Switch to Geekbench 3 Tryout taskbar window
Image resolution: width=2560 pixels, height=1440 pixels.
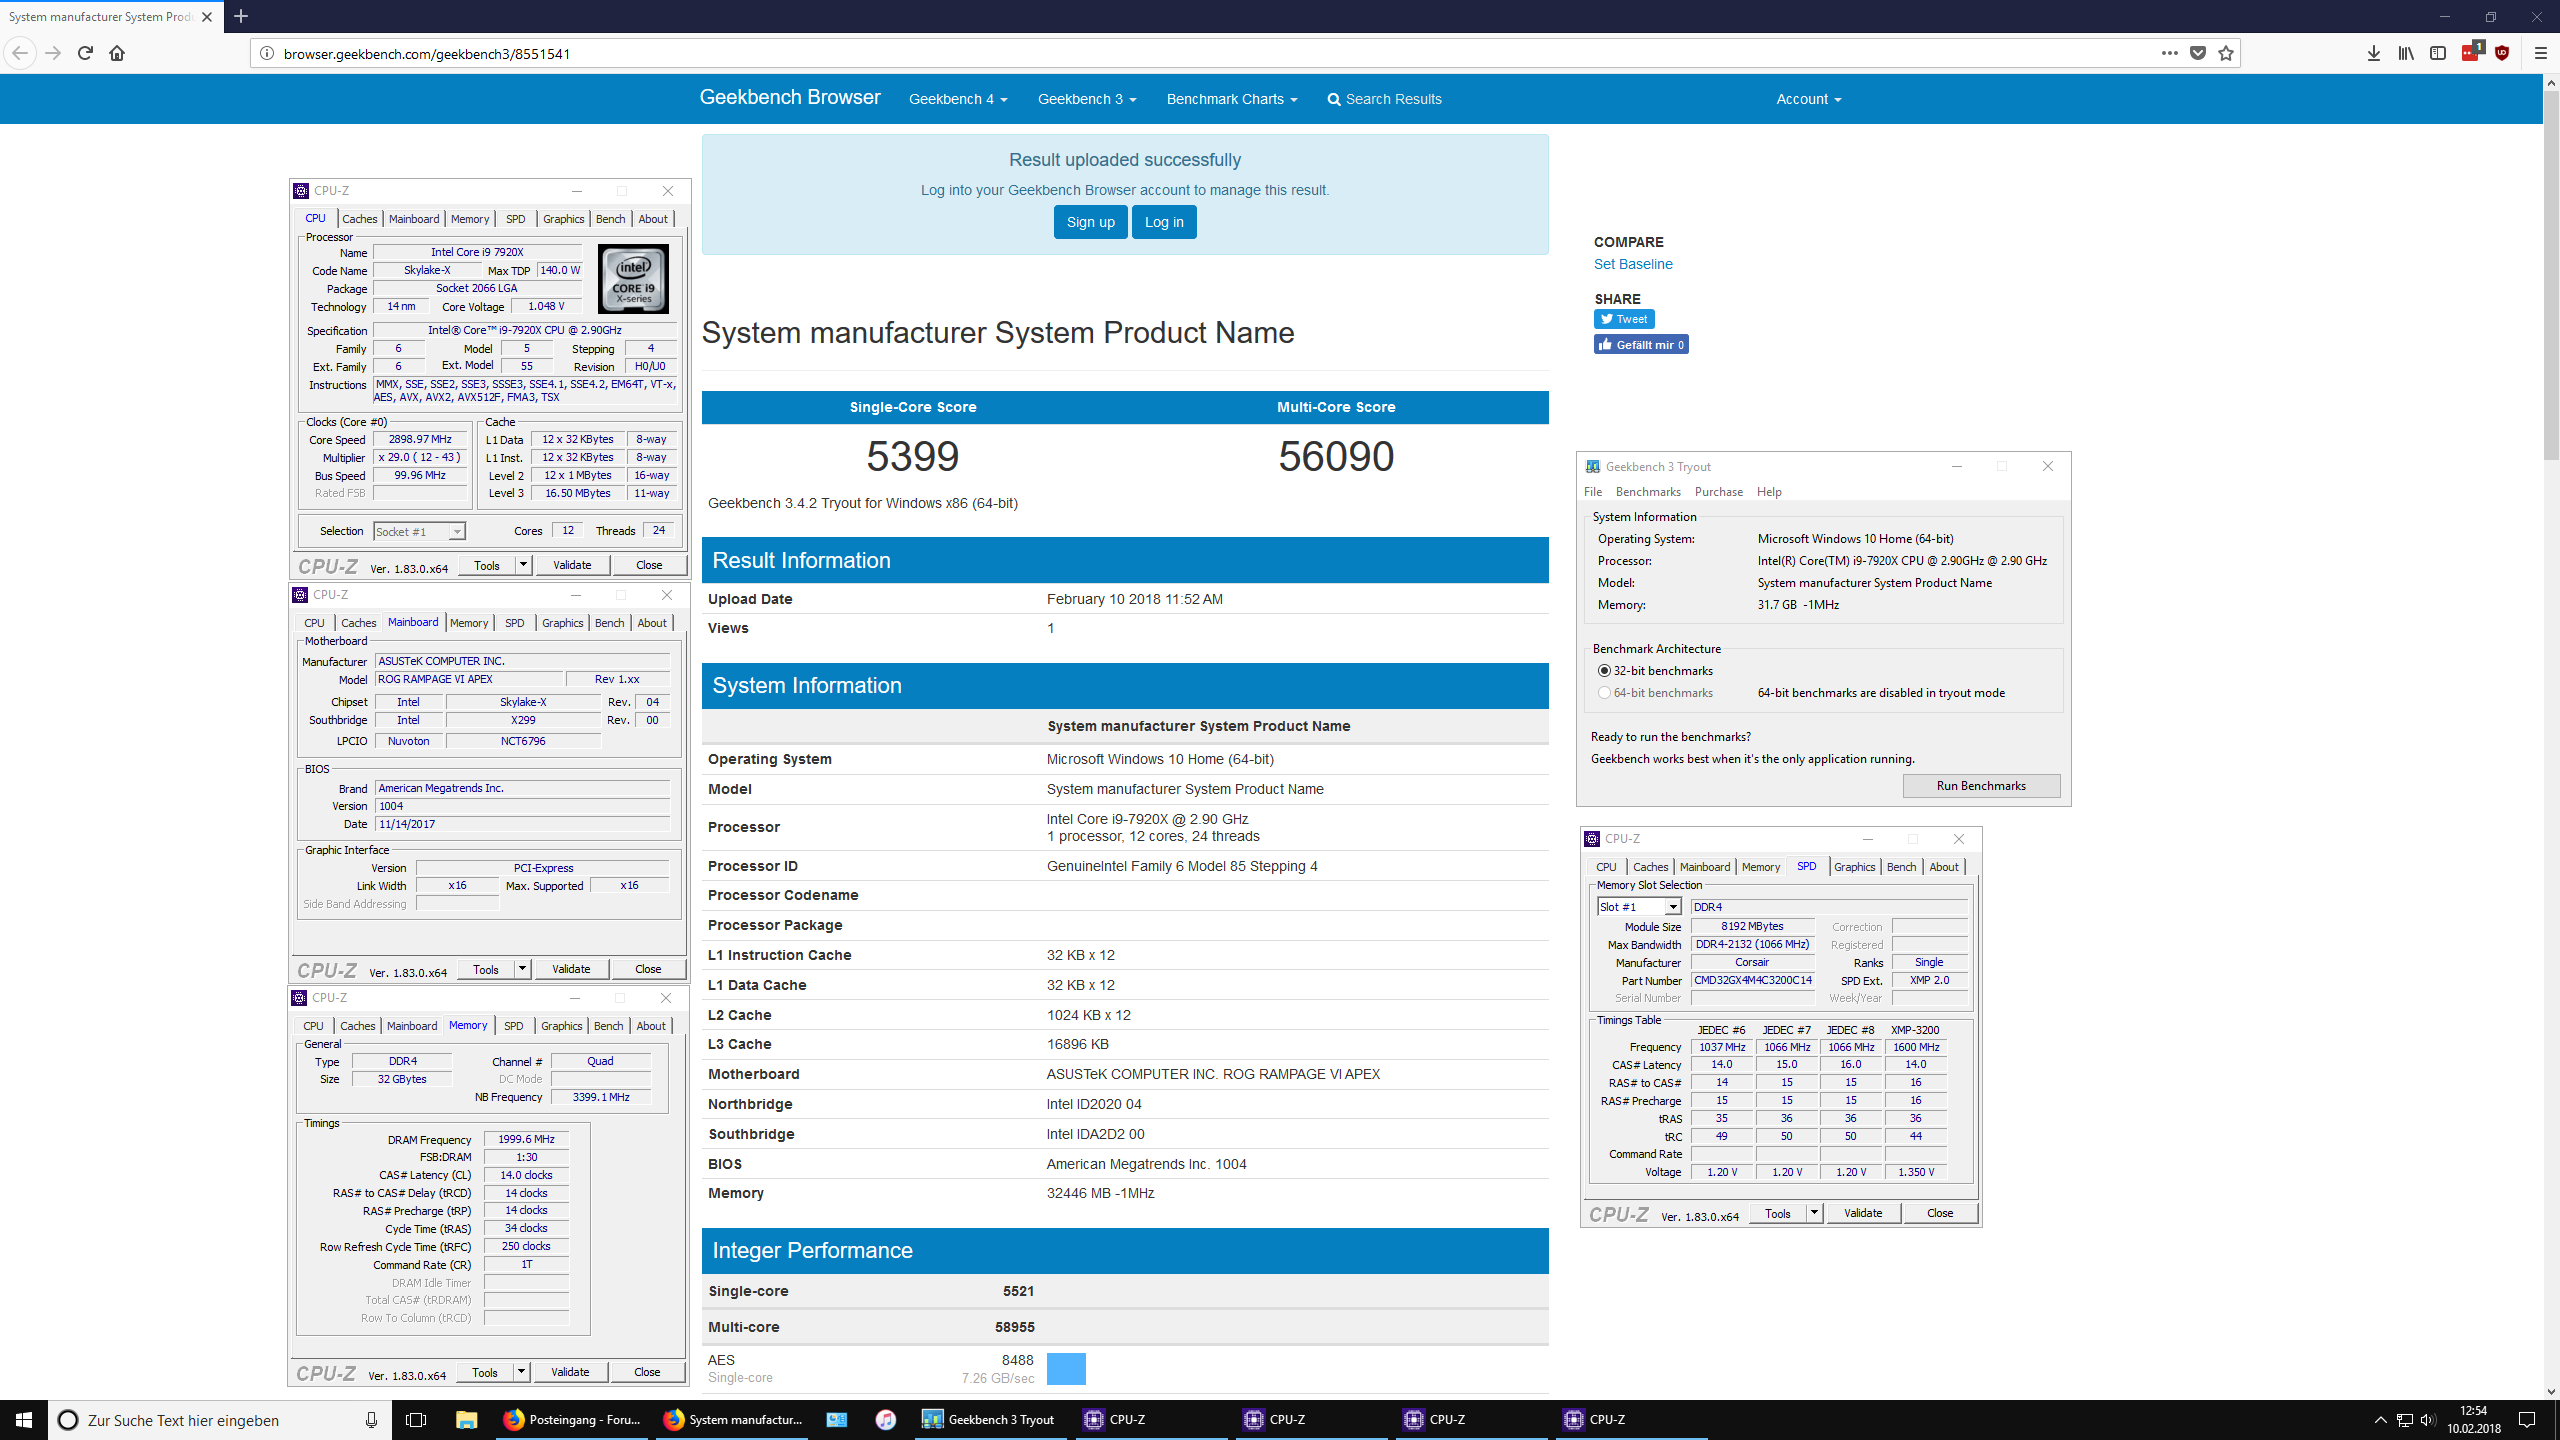[991, 1420]
